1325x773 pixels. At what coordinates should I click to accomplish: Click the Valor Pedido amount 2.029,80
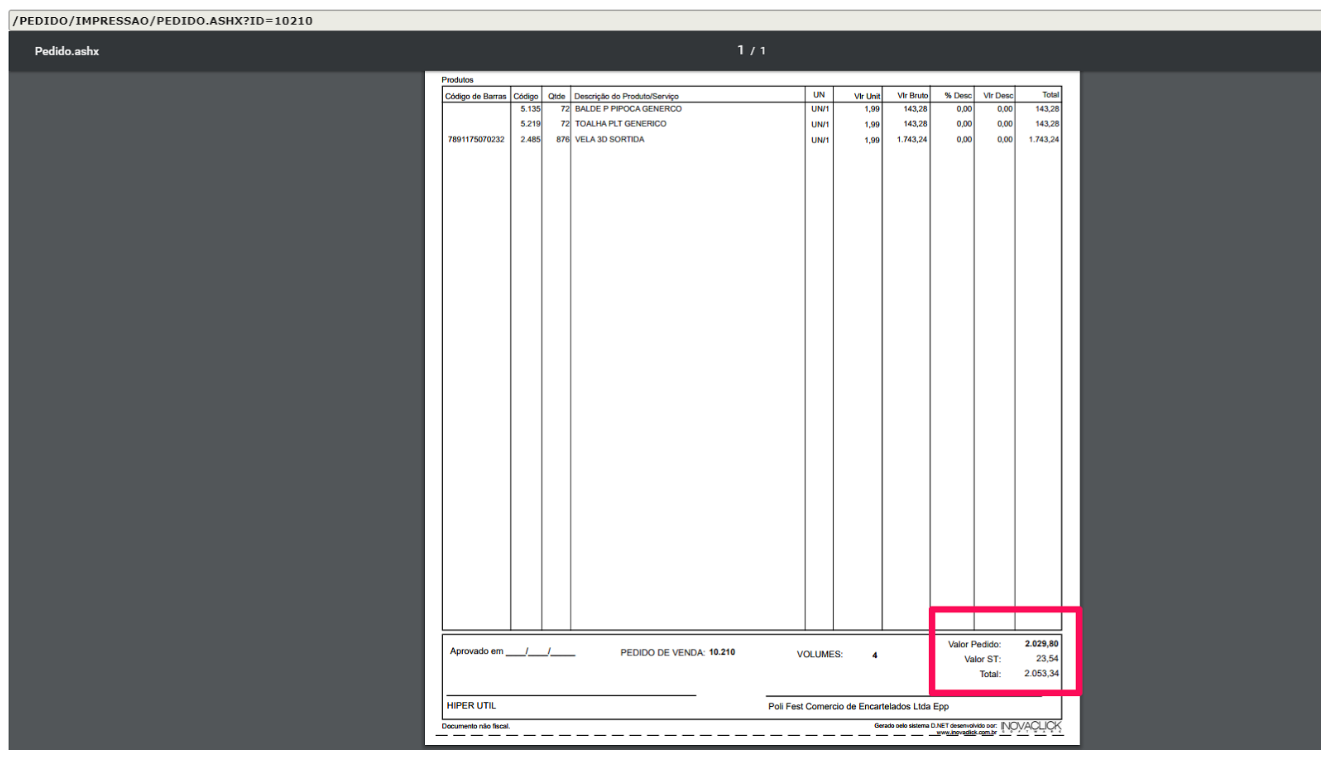tap(1041, 645)
